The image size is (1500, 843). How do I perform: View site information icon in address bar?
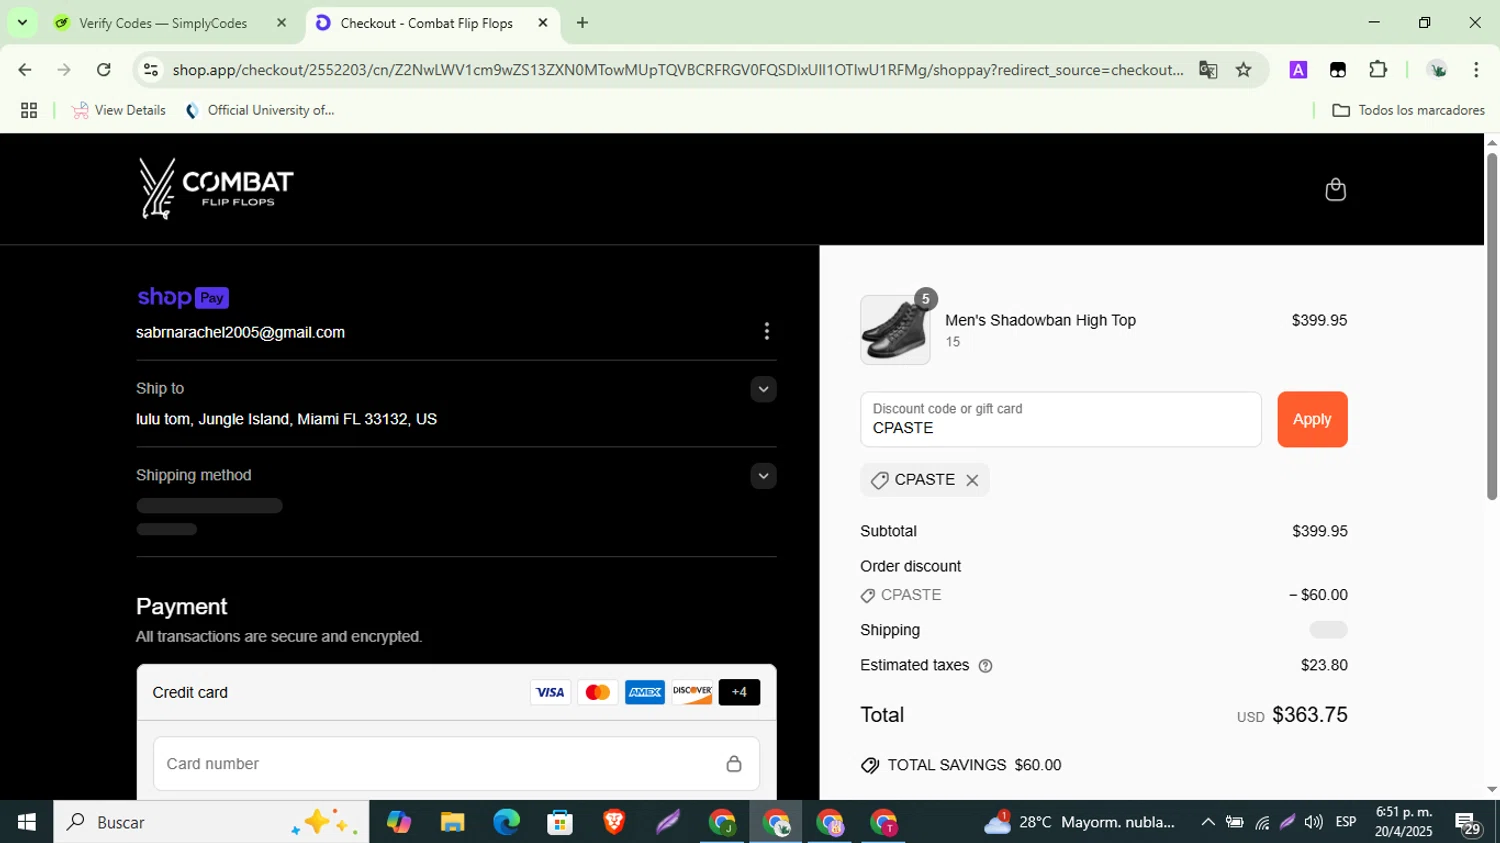click(151, 70)
